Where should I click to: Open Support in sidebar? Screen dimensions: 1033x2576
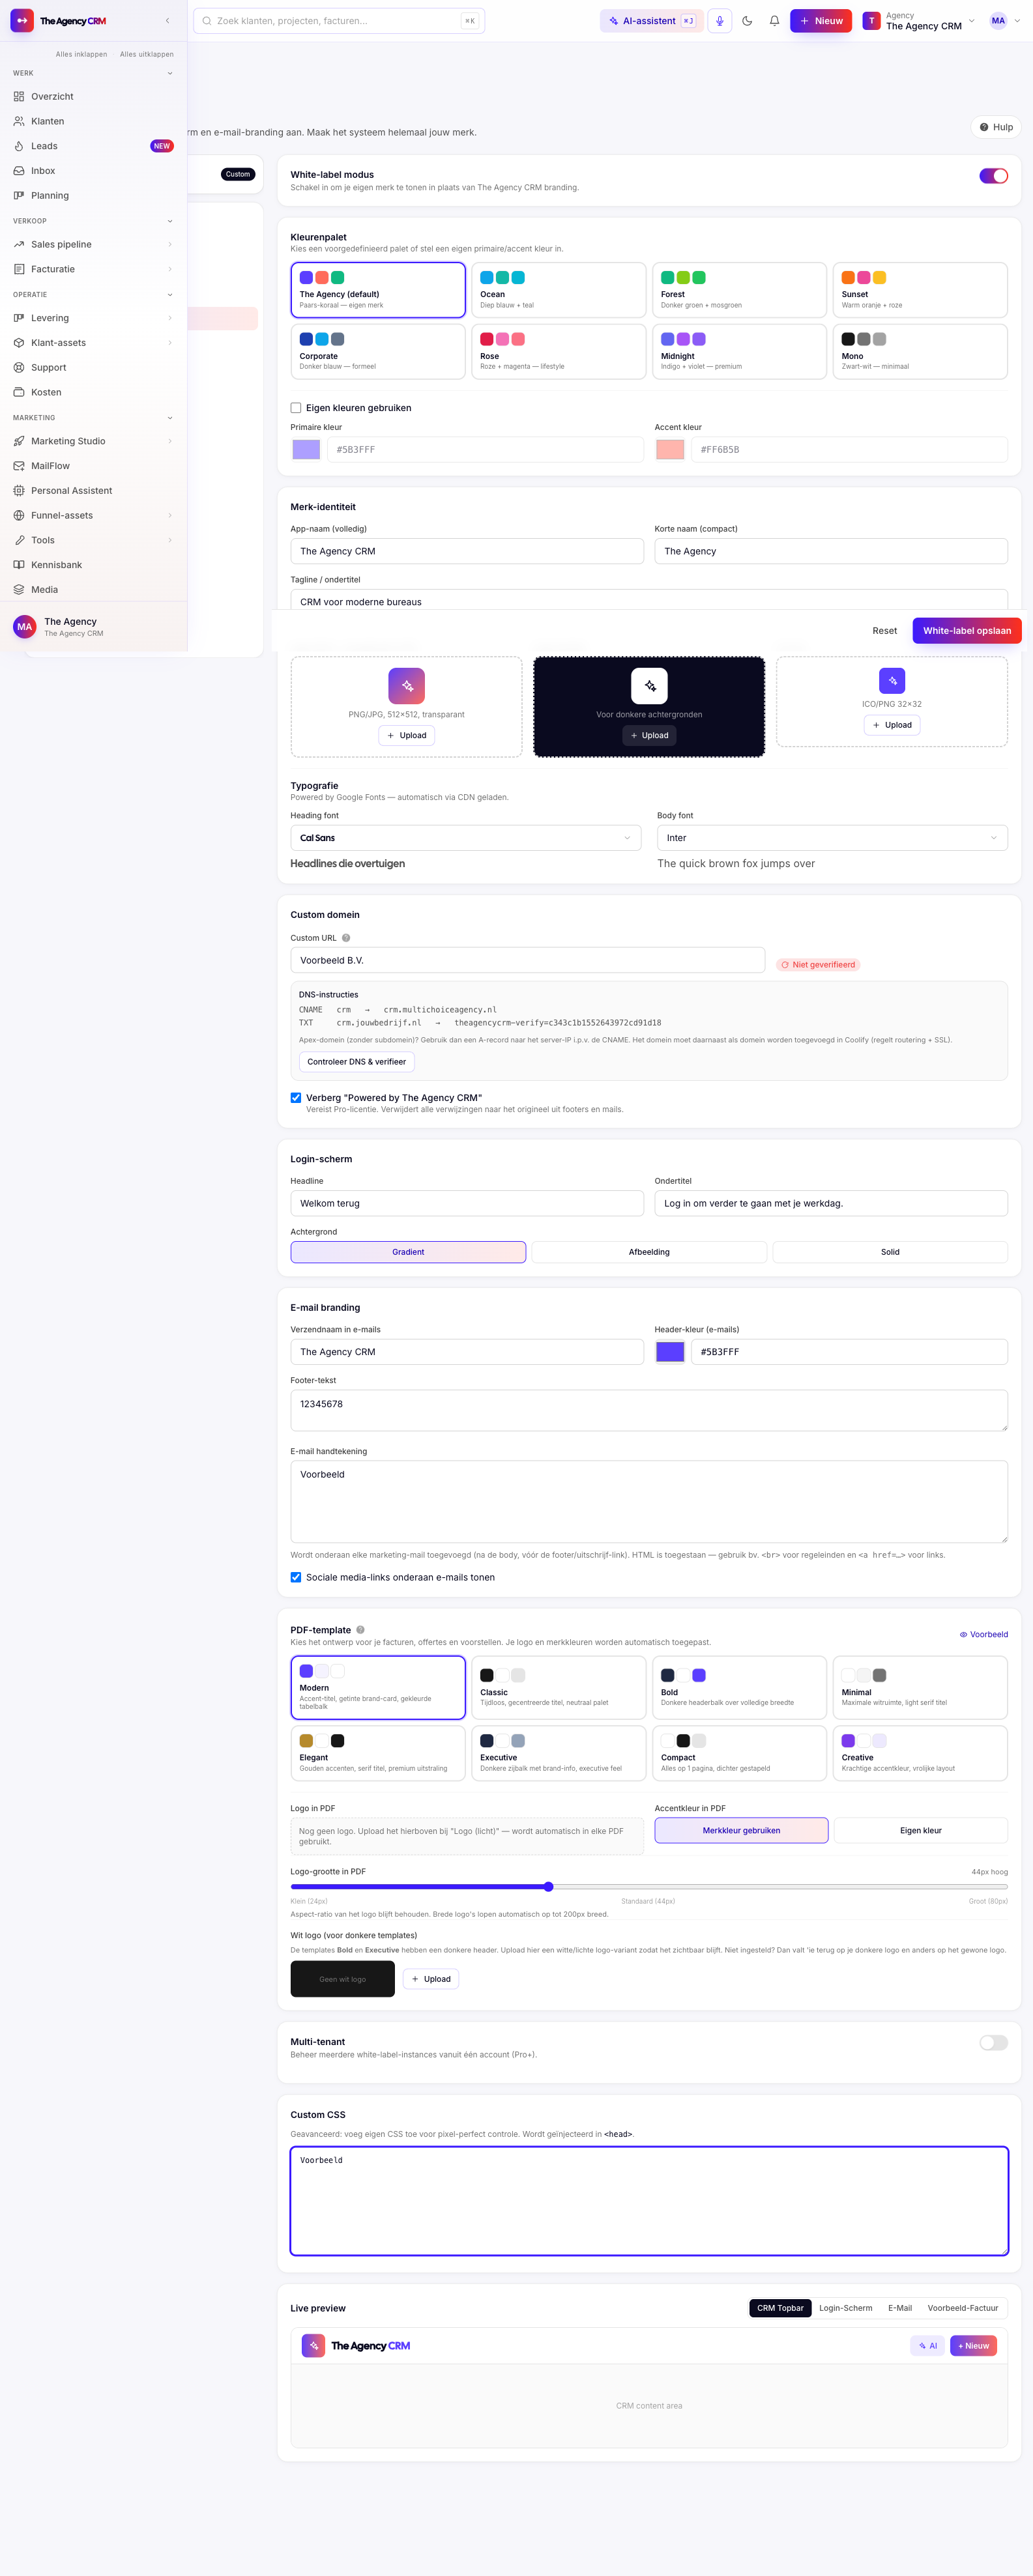(x=93, y=368)
